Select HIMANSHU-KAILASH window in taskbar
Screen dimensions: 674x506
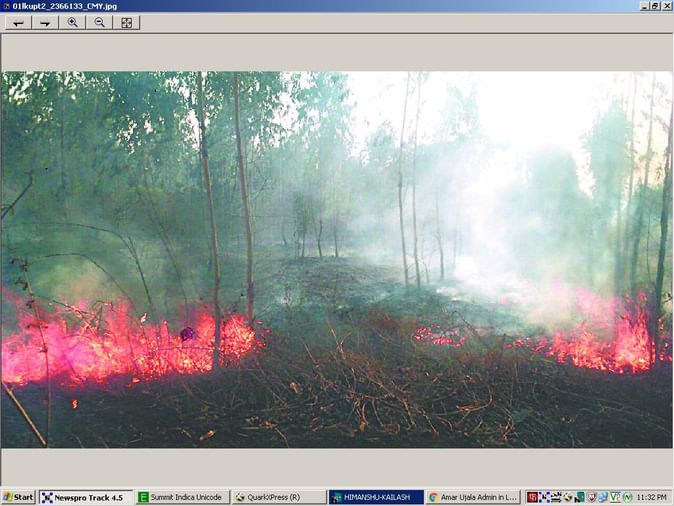(x=375, y=497)
